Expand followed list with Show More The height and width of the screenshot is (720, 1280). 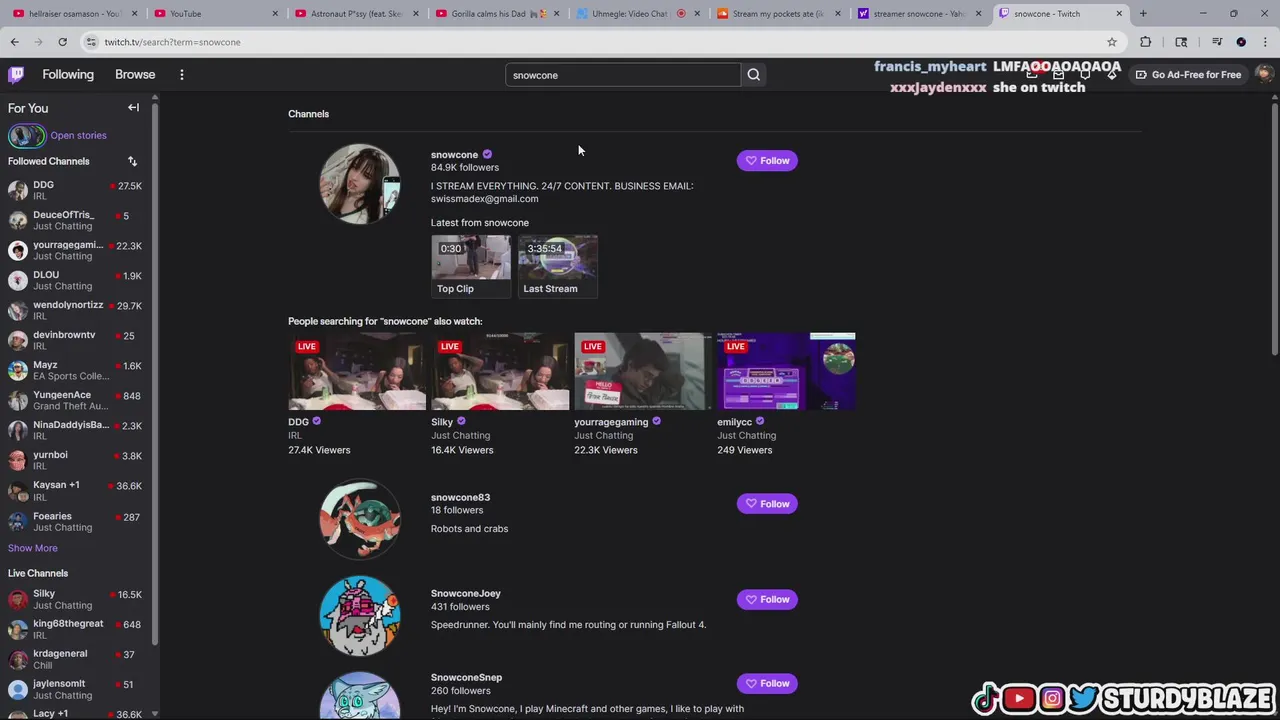pyautogui.click(x=33, y=548)
